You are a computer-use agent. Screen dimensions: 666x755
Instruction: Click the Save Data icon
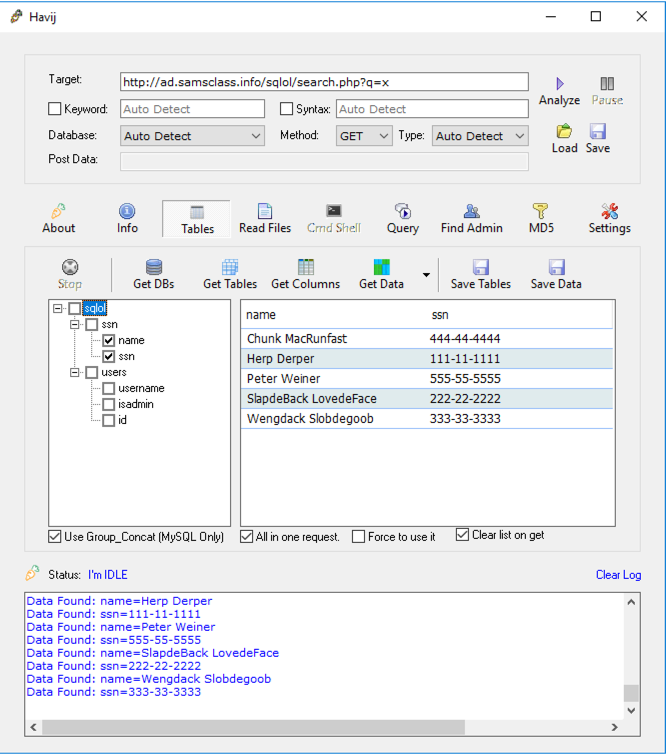556,267
